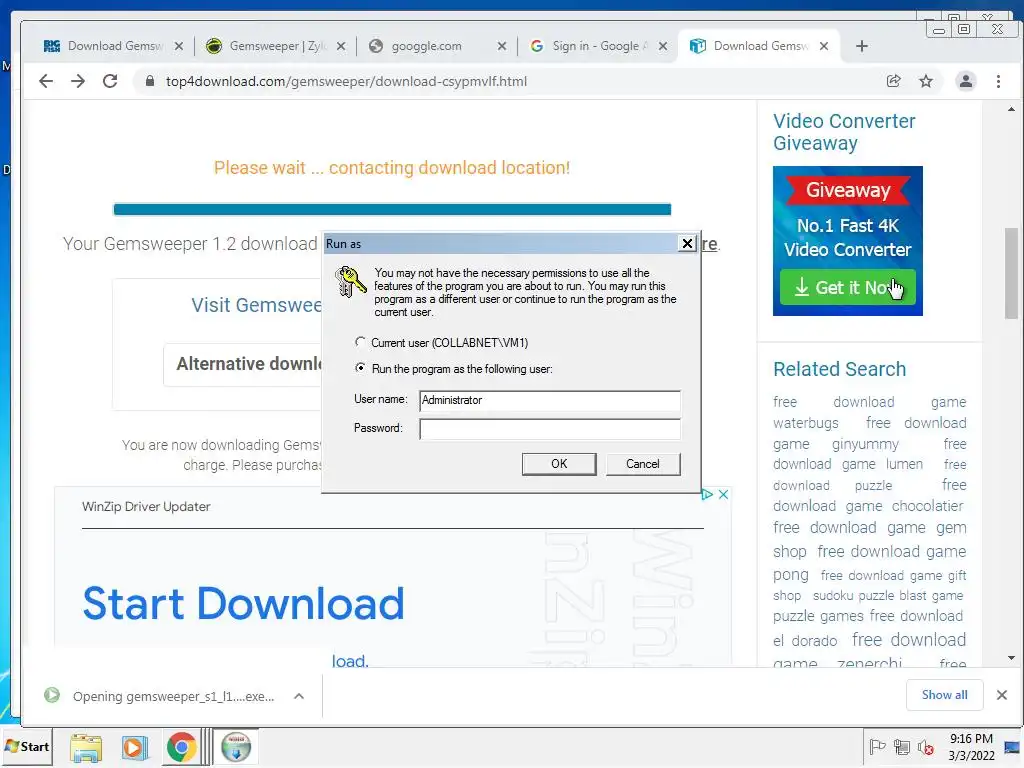Share this page via the share icon
The image size is (1024, 768).
pyautogui.click(x=893, y=81)
